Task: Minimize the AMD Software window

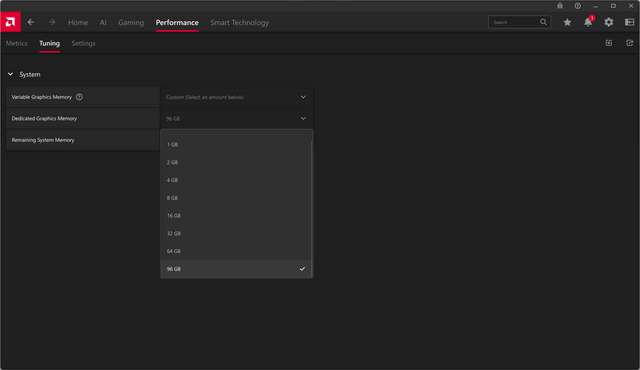Action: [595, 6]
